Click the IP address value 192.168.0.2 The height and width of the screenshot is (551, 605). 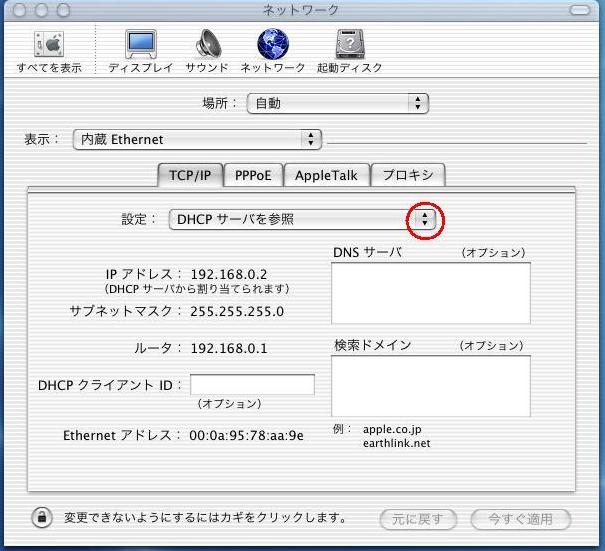[229, 274]
